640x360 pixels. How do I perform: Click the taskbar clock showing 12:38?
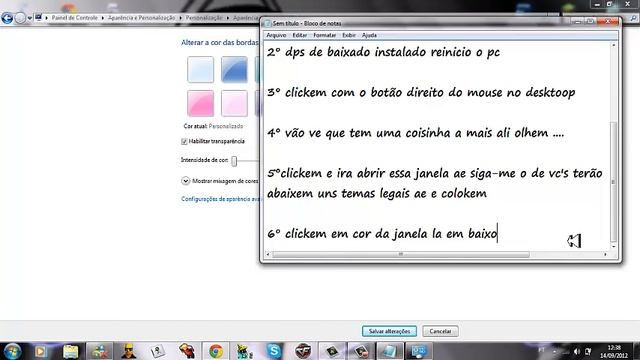[x=614, y=351]
